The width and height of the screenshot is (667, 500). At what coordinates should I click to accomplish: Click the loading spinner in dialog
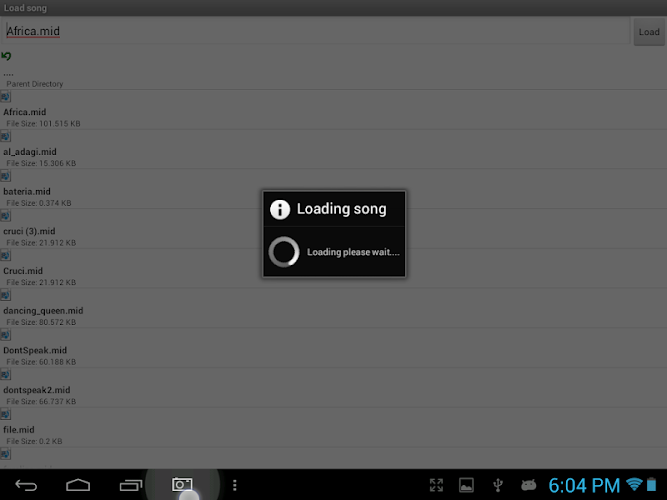click(x=284, y=251)
